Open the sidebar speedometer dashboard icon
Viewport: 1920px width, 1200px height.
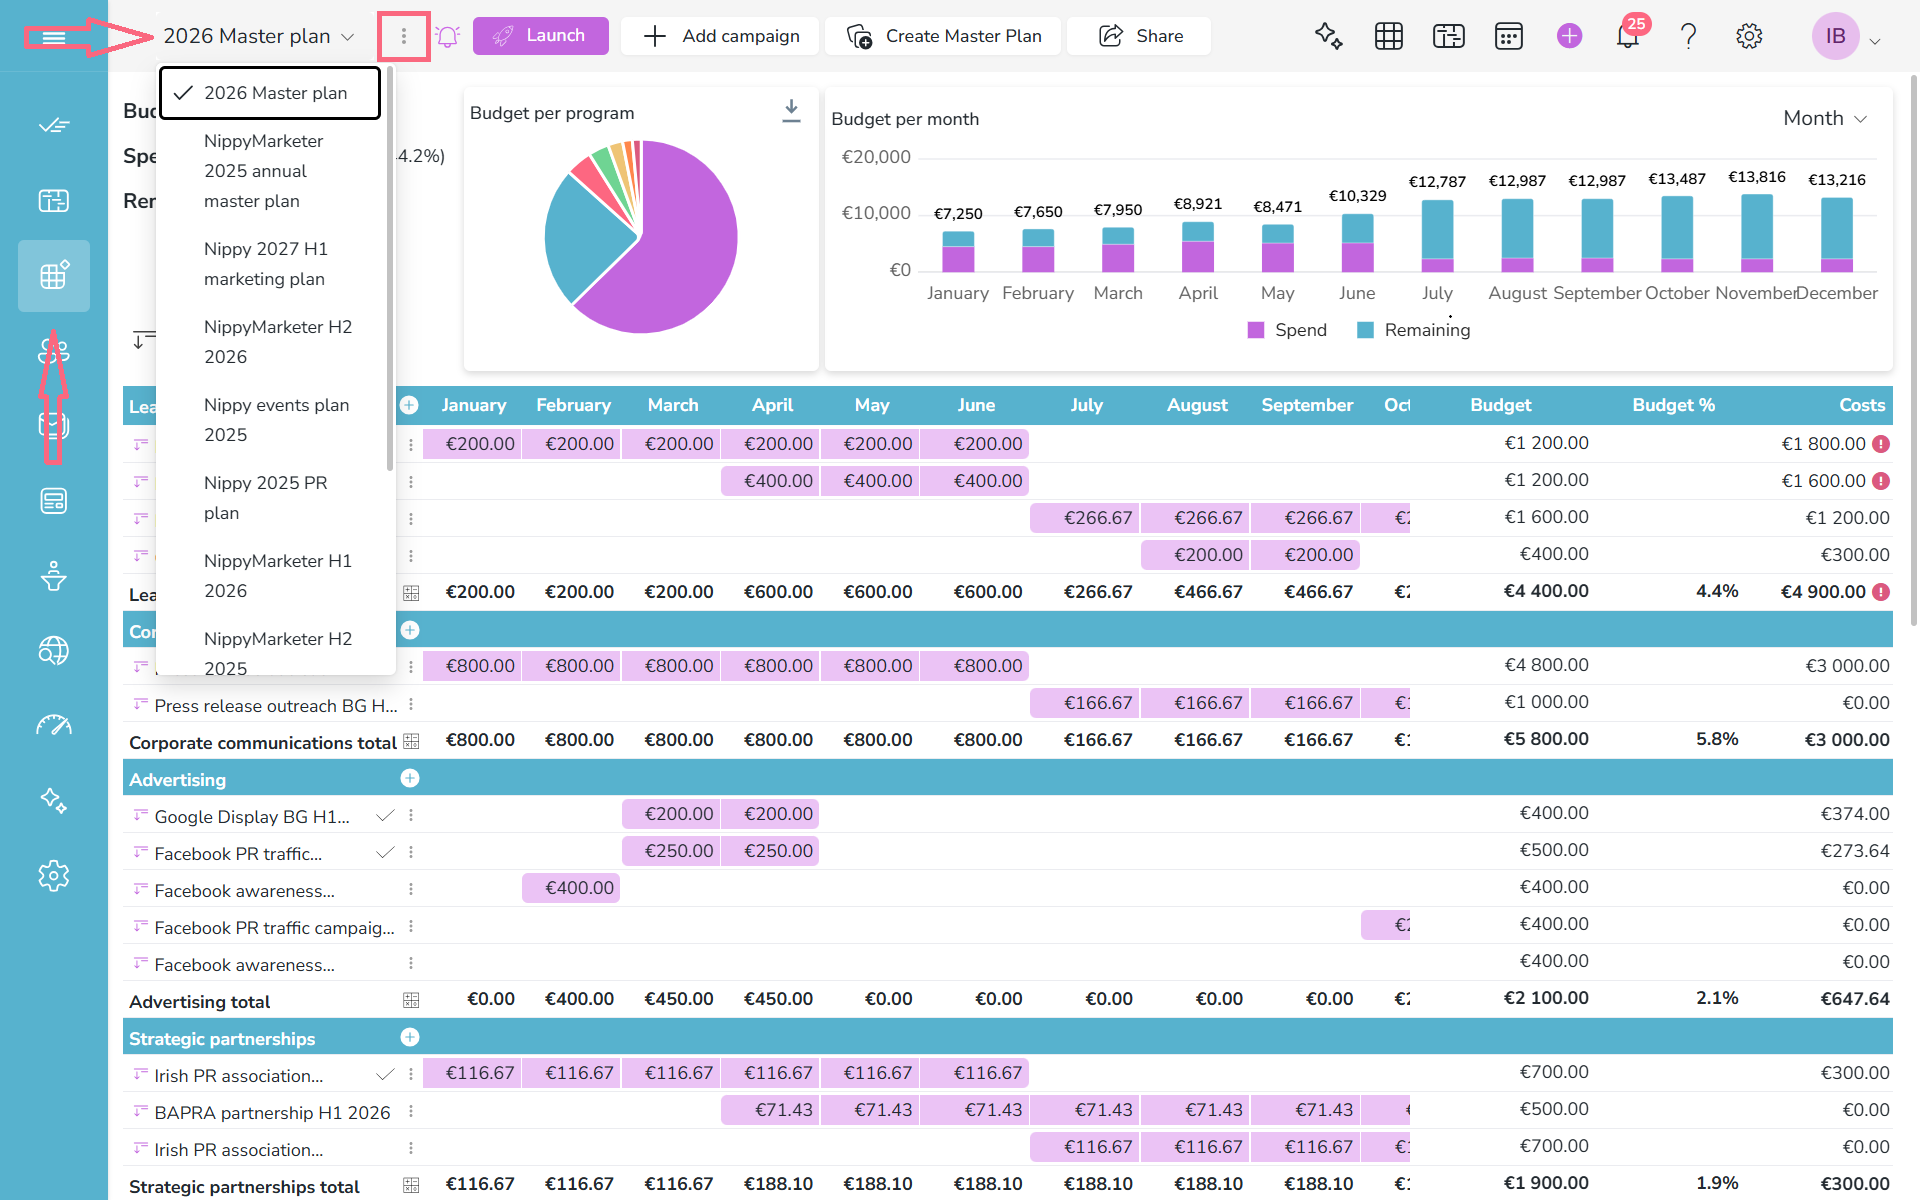point(54,725)
